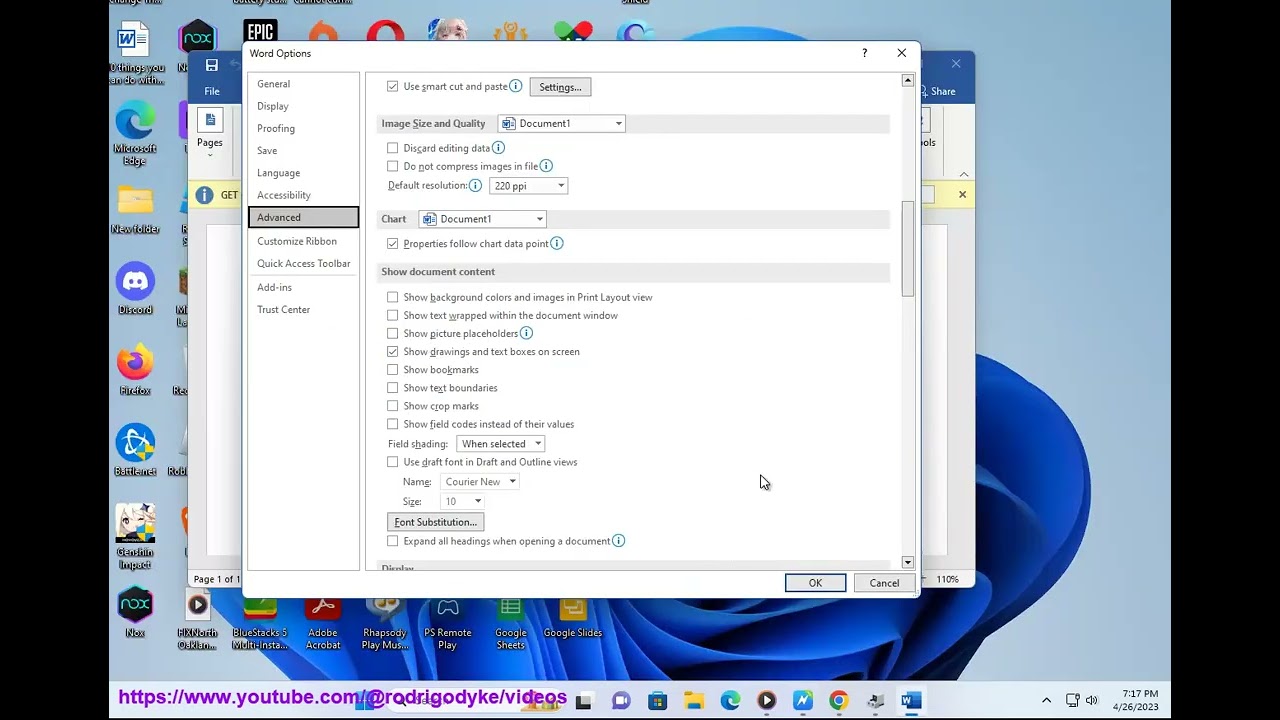The image size is (1280, 720).
Task: Launch PS Remote Play desktop icon
Action: [x=448, y=620]
